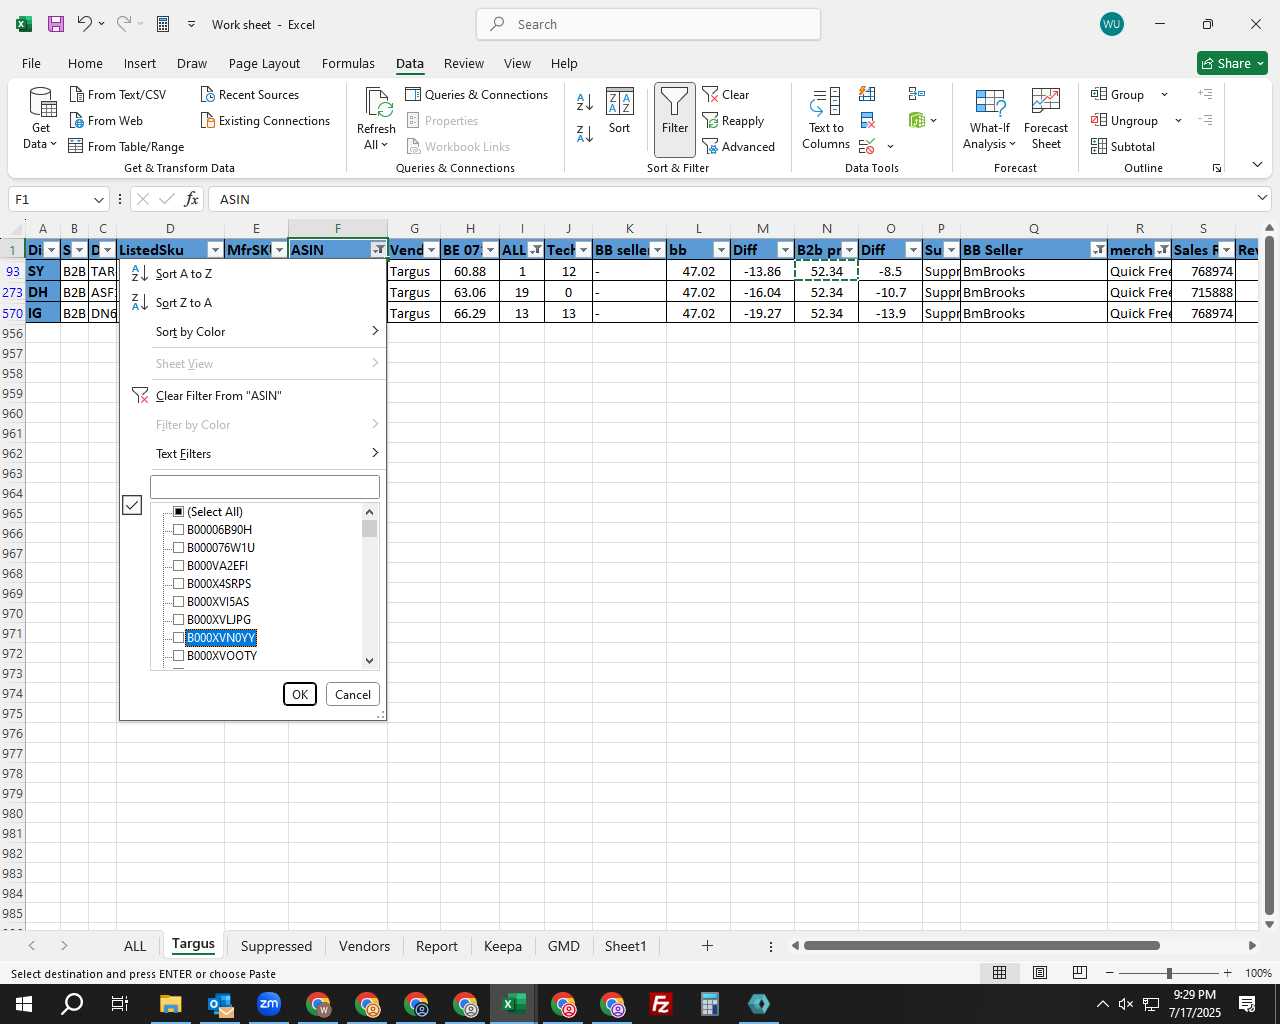Screen dimensions: 1280x1024
Task: Open the Home ribbon tab
Action: coord(85,63)
